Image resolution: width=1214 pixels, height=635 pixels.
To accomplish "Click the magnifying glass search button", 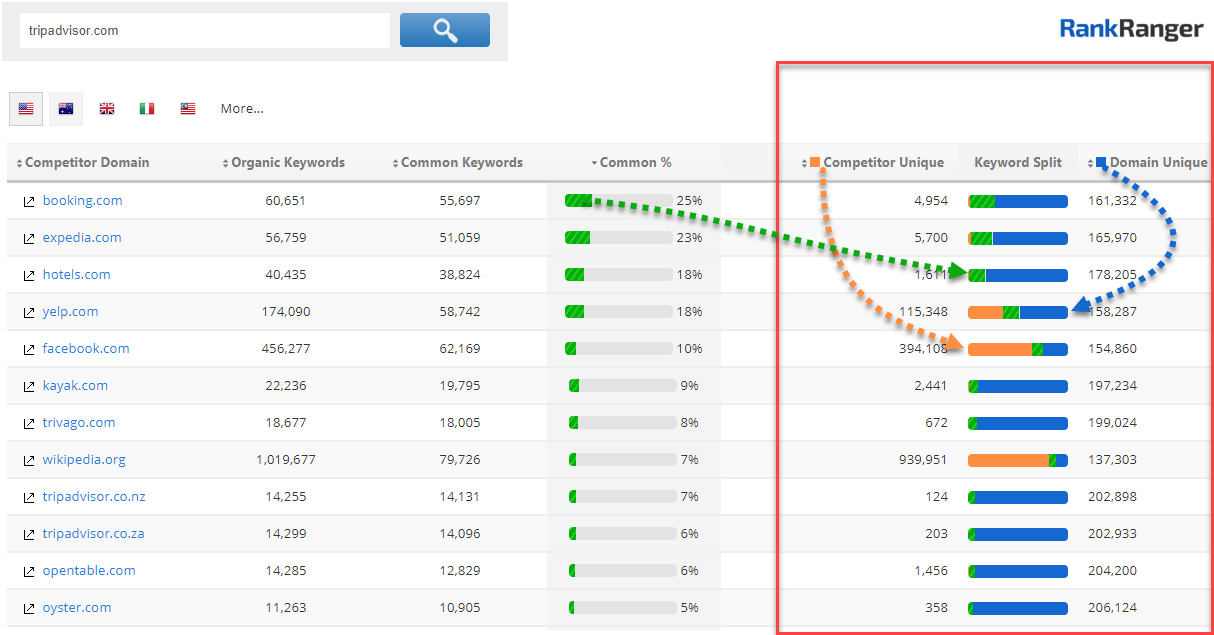I will (444, 30).
